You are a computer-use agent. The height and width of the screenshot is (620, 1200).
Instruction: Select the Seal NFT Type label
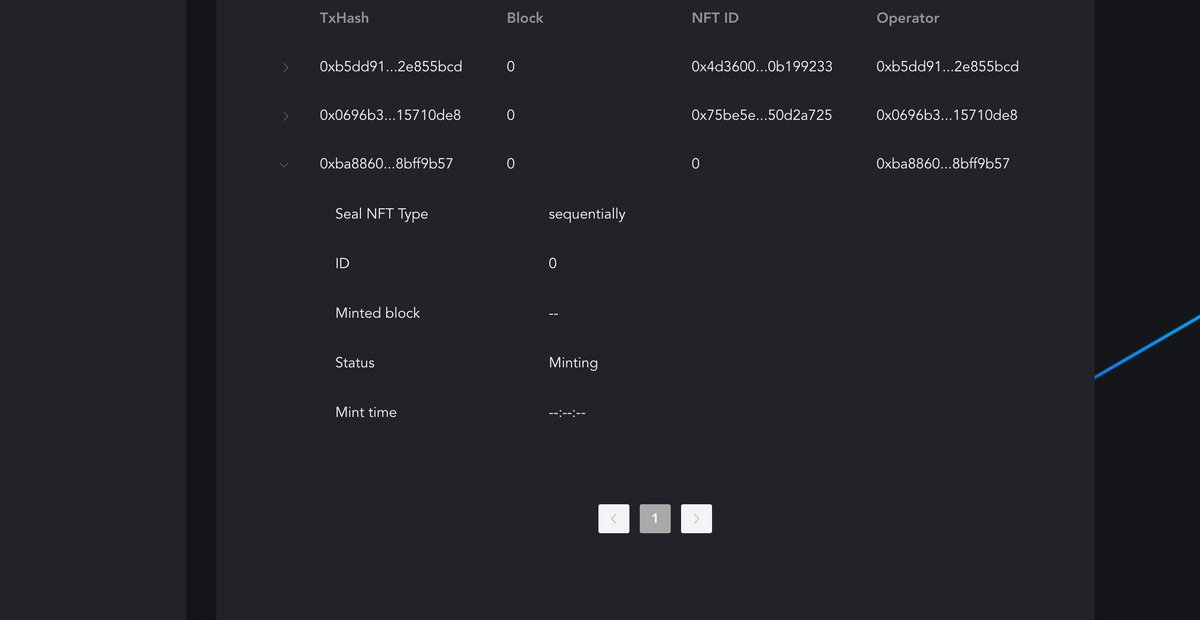[x=381, y=214]
